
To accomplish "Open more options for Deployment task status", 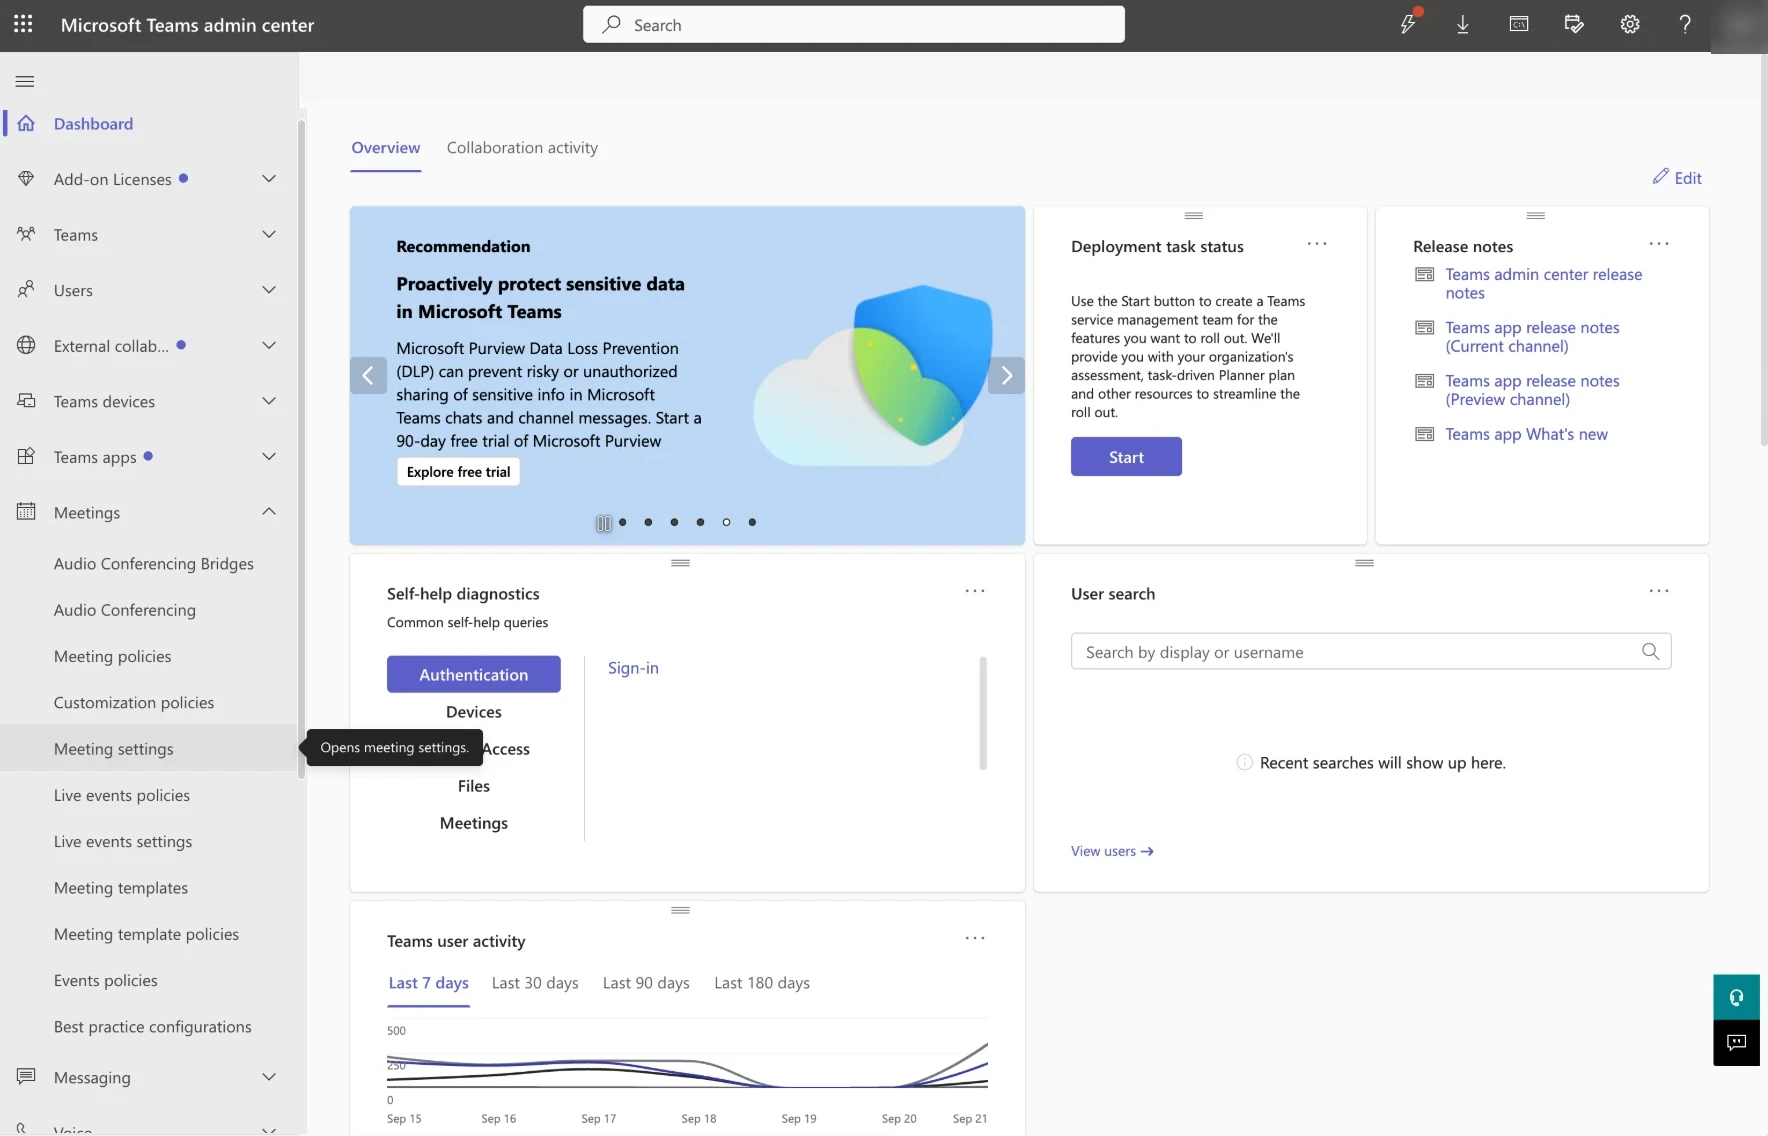I will [1317, 244].
